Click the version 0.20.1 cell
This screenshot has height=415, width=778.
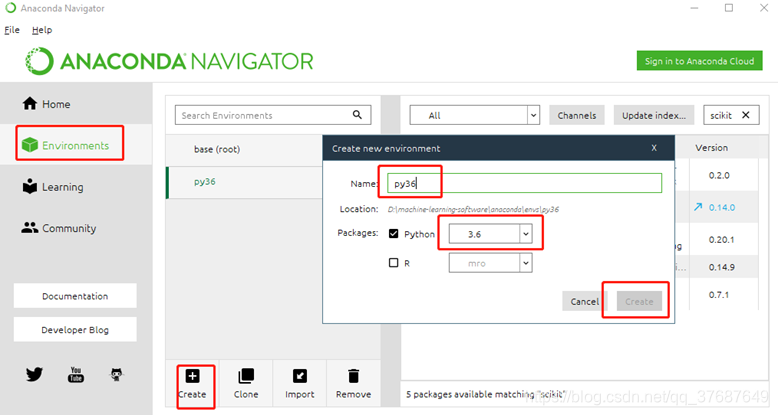pyautogui.click(x=721, y=239)
